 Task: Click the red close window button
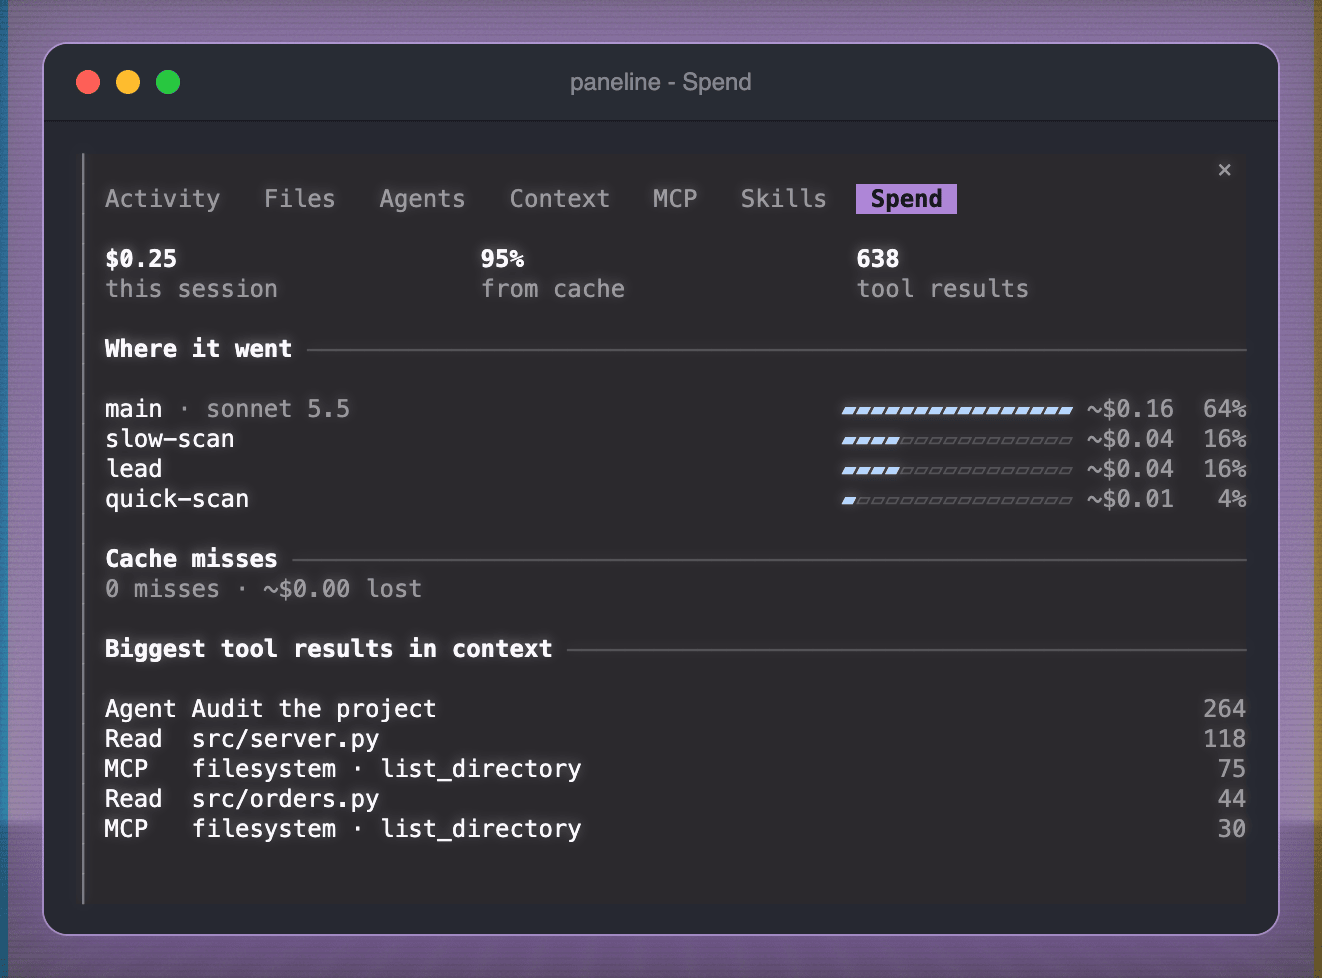coord(88,82)
